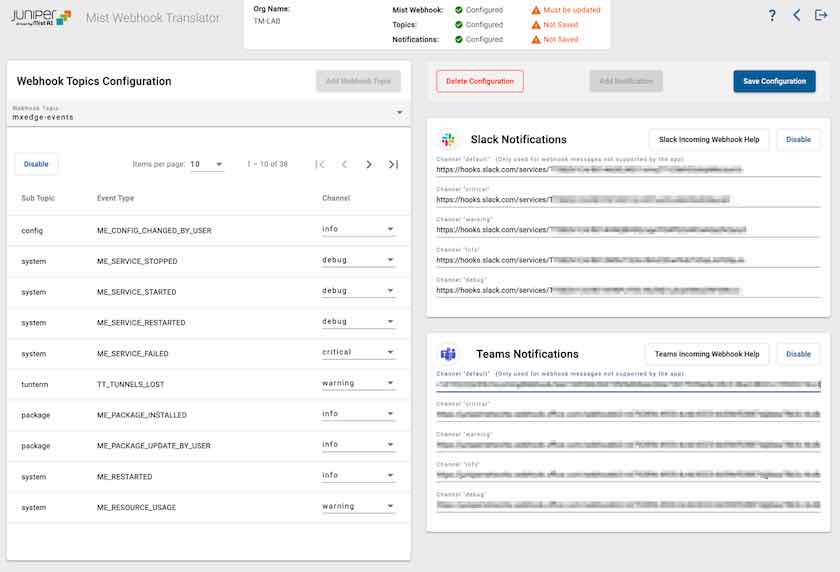Click the tunterm sub topic cell

tap(35, 385)
